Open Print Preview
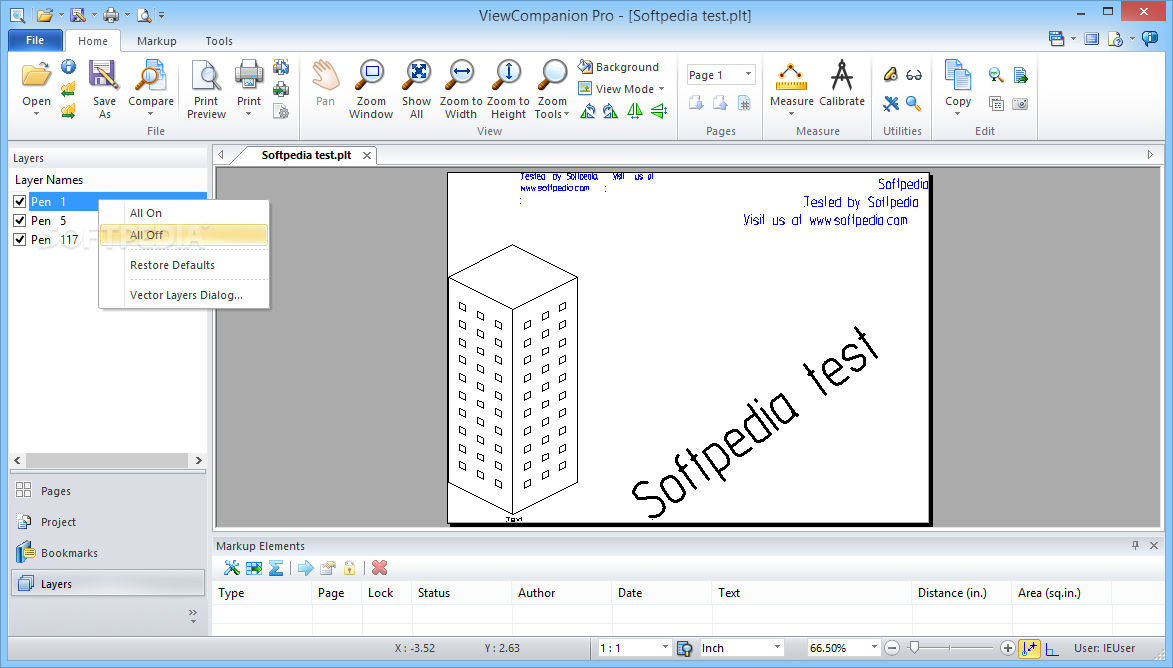Screen dimensions: 1173x668 coord(206,89)
